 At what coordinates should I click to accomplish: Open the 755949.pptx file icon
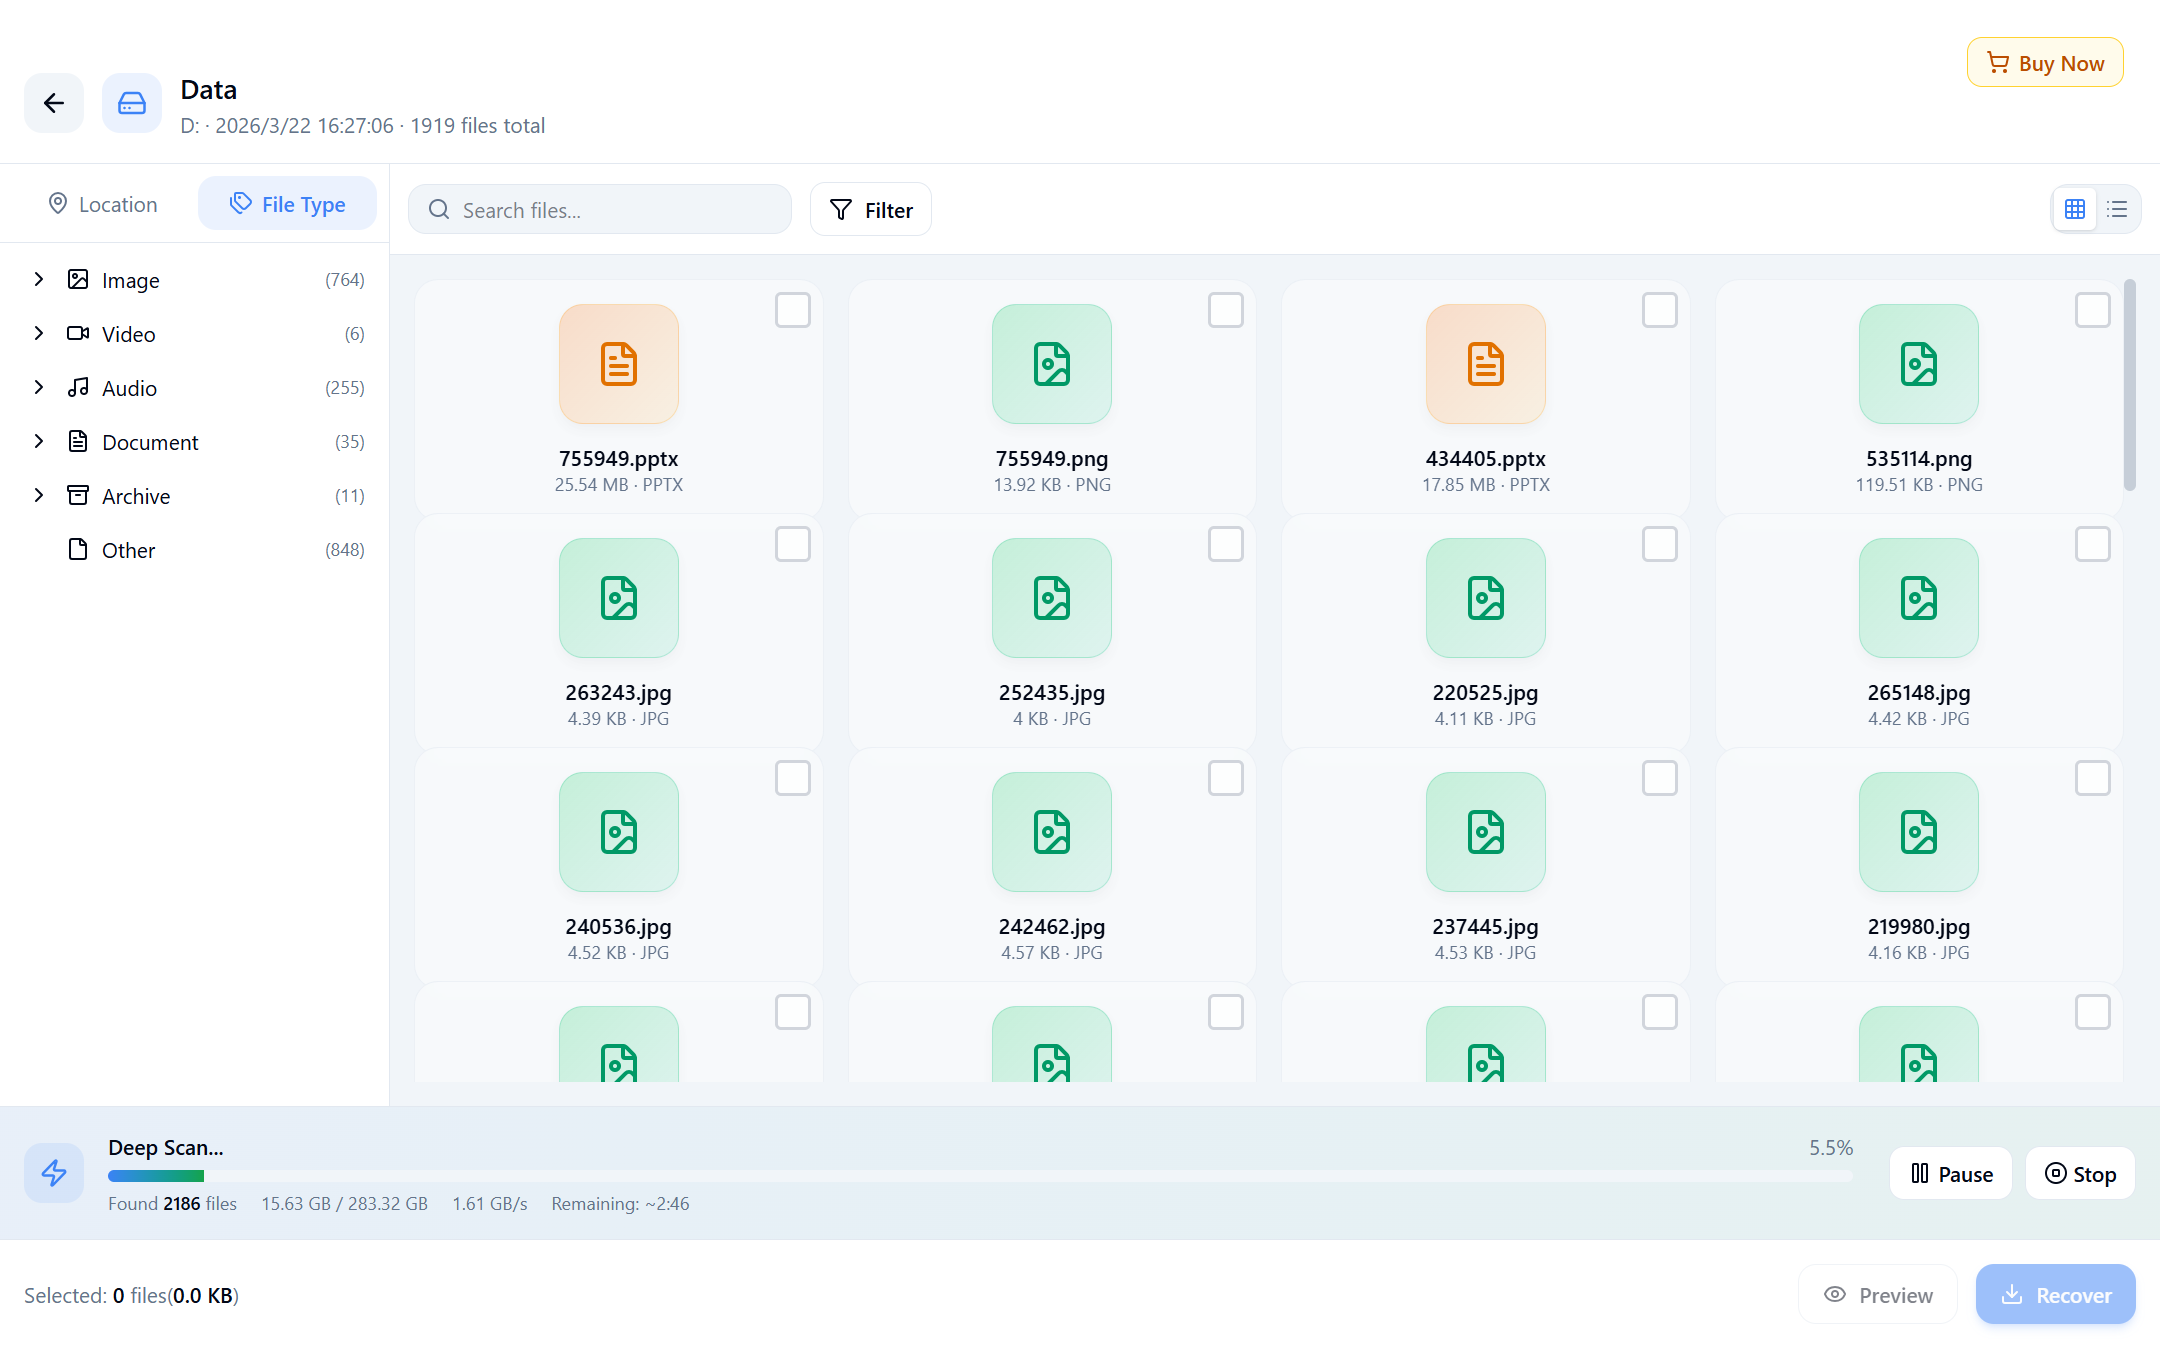coord(618,364)
